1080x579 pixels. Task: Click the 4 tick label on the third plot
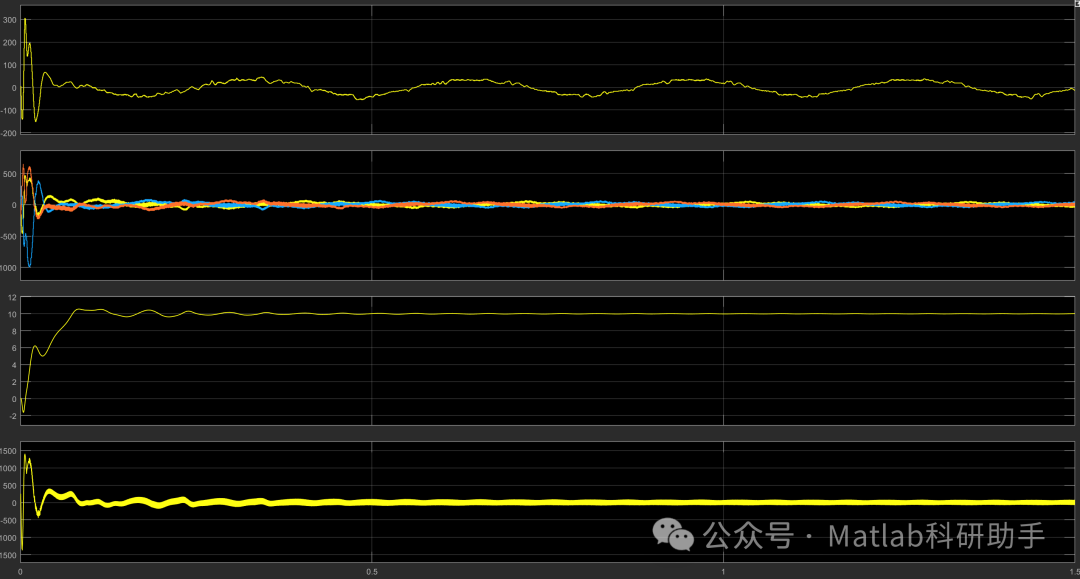pyautogui.click(x=14, y=366)
